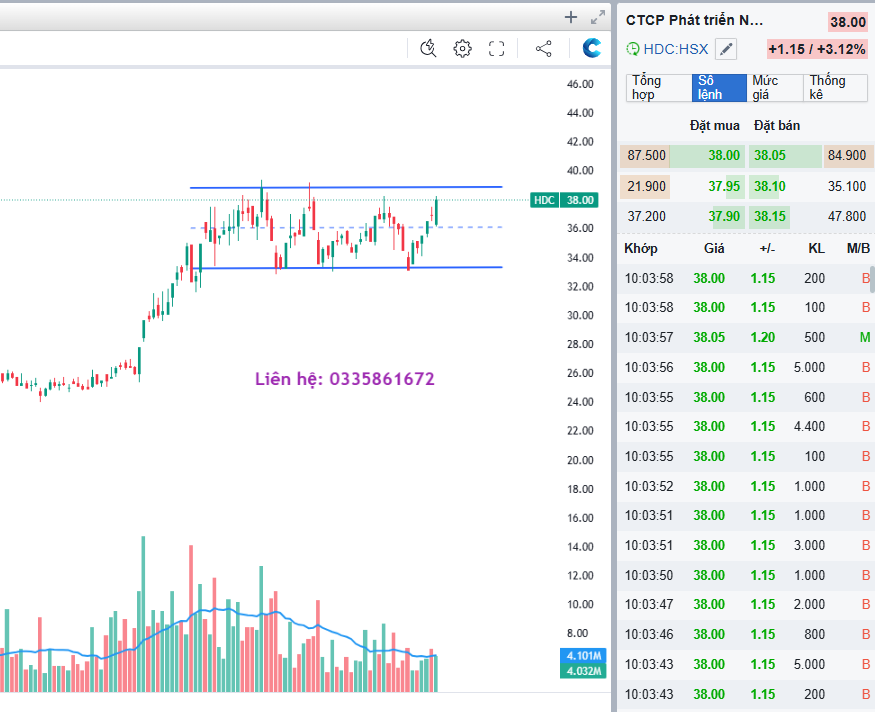The image size is (875, 712).
Task: Click the HDC:HSX ticker link
Action: coord(676,49)
